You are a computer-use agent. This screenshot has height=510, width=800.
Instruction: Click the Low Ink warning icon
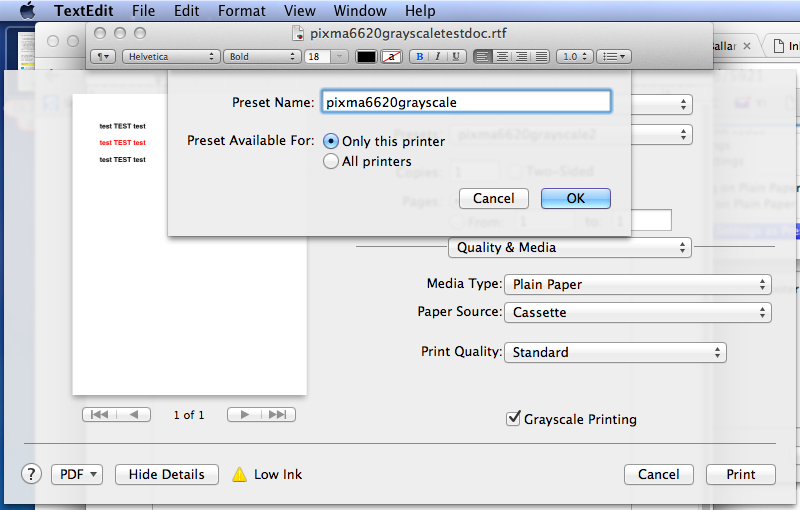point(239,475)
